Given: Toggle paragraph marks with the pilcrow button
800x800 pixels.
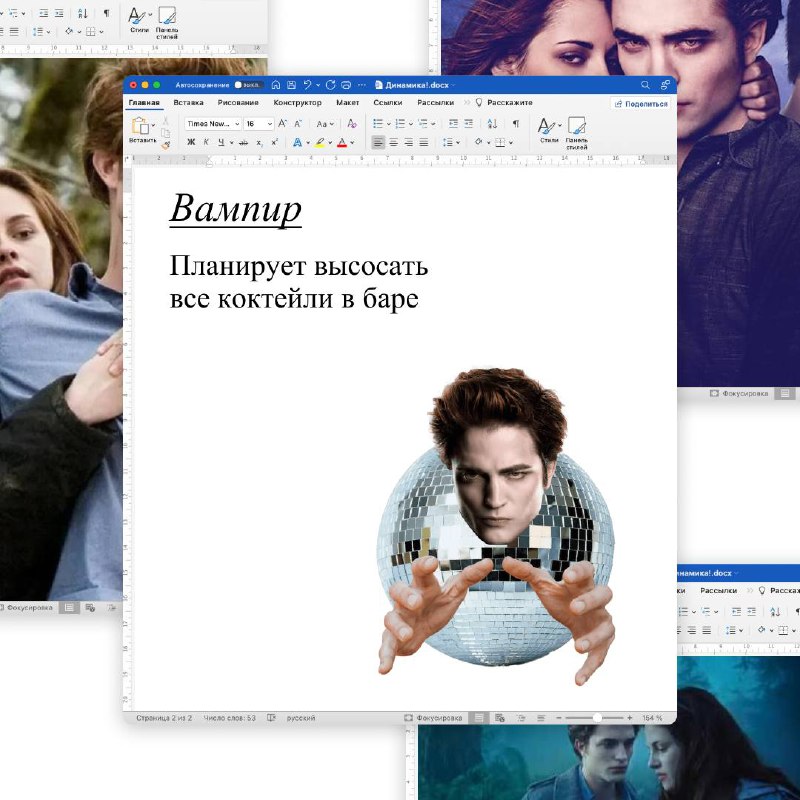Looking at the screenshot, I should click(516, 123).
